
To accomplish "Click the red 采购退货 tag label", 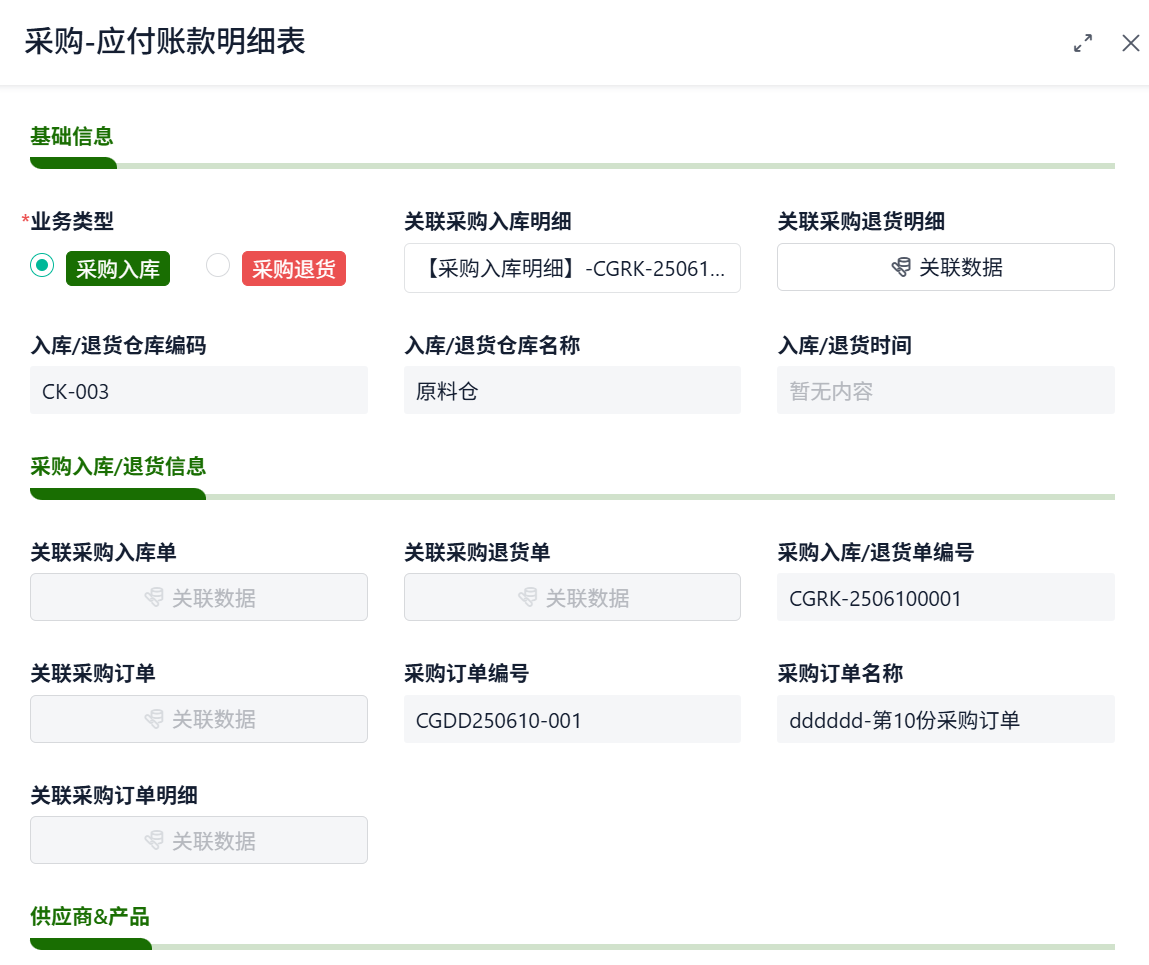I will coord(294,269).
